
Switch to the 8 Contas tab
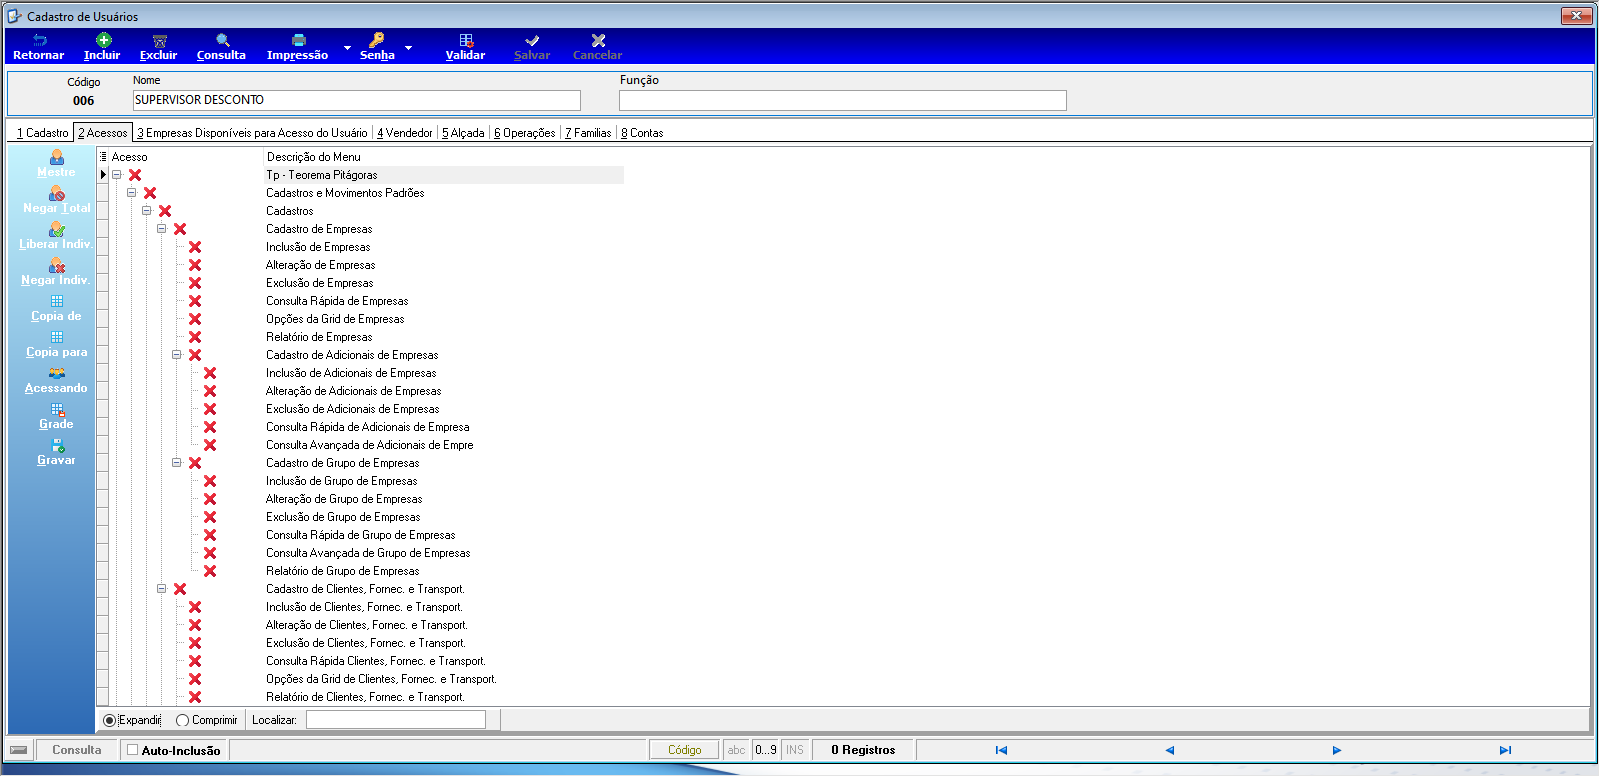click(642, 133)
